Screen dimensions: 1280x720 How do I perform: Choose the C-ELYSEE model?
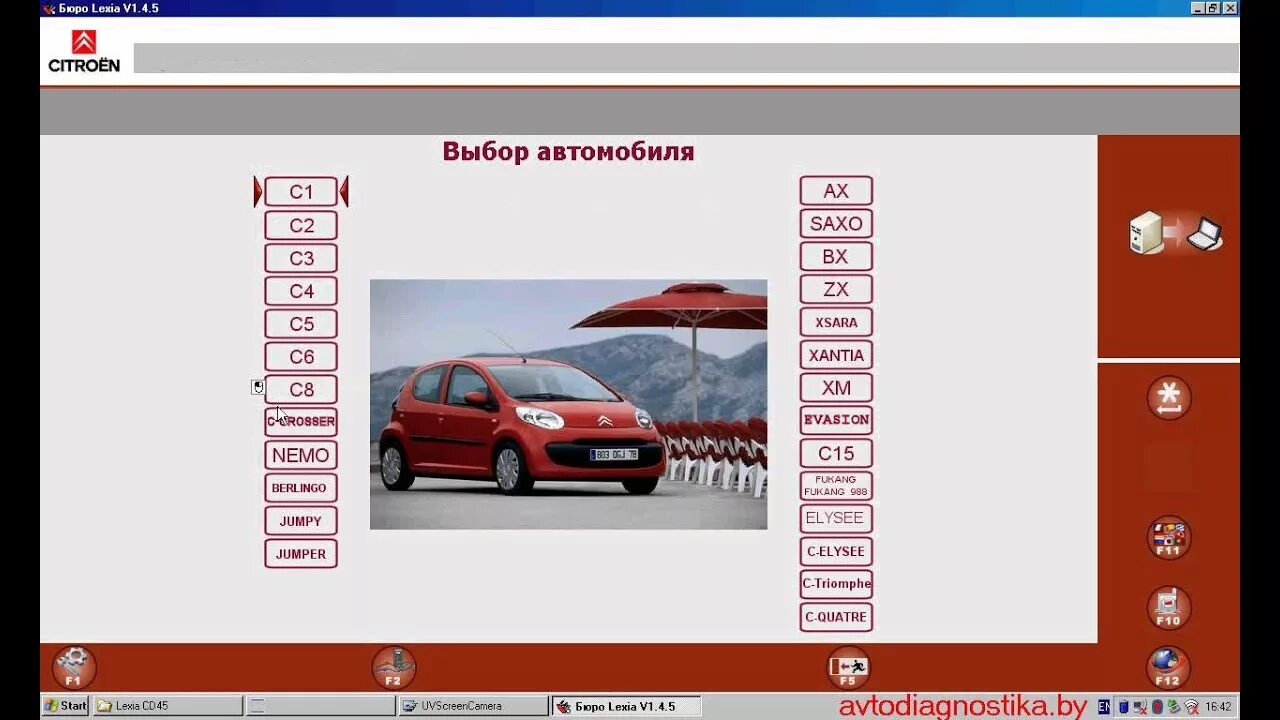[x=836, y=552]
